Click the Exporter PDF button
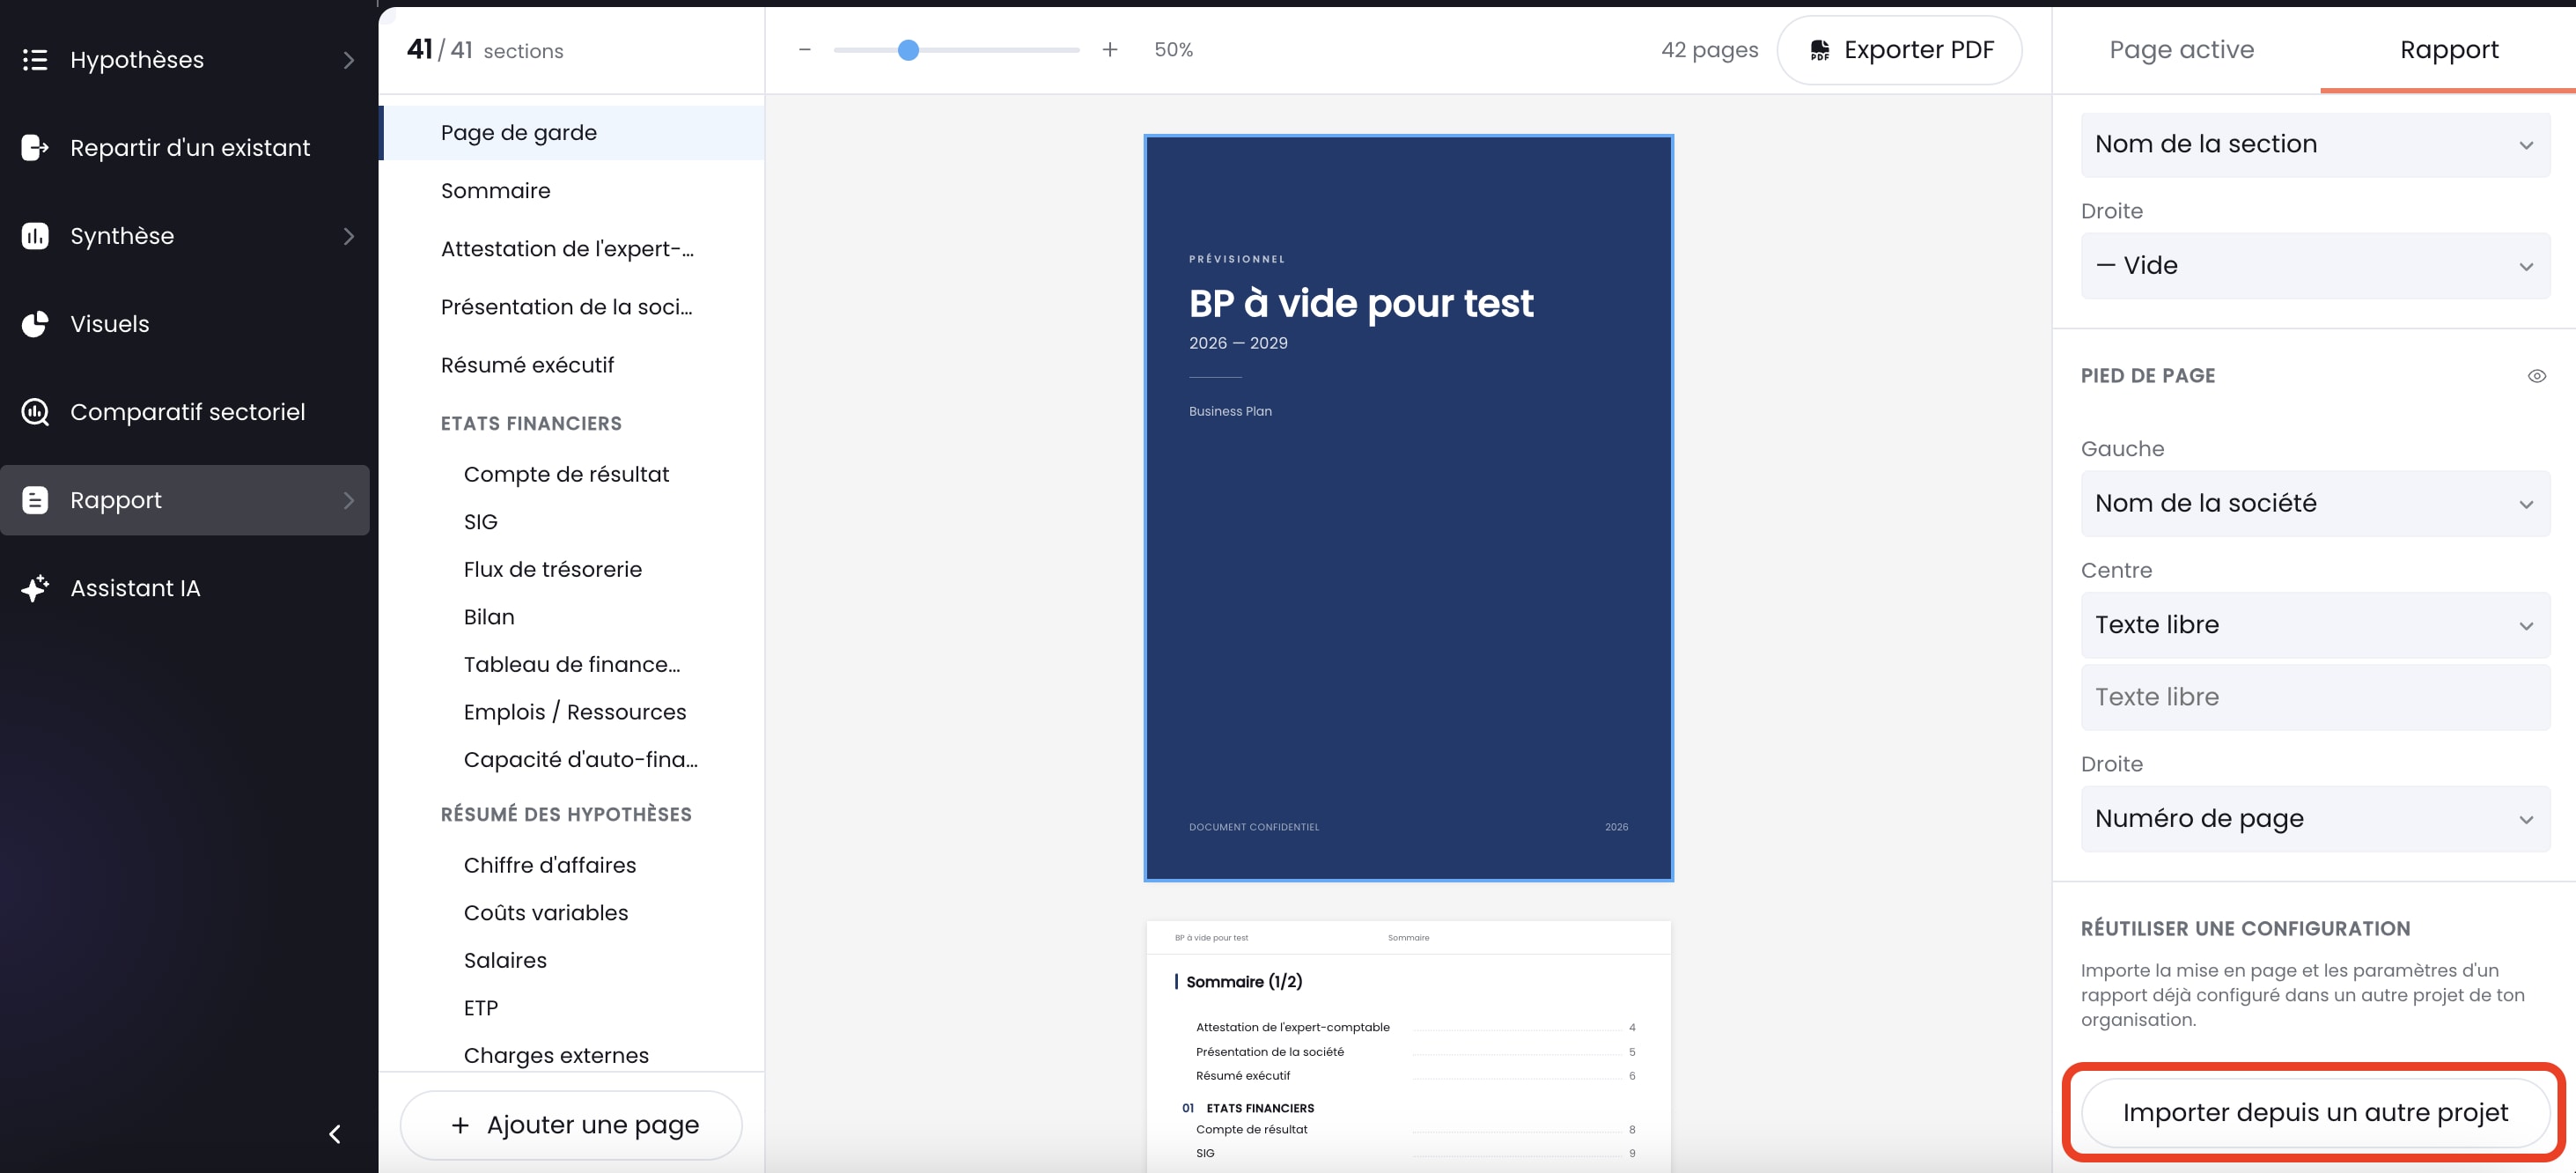Screen dimensions: 2576x1173 coord(1900,50)
